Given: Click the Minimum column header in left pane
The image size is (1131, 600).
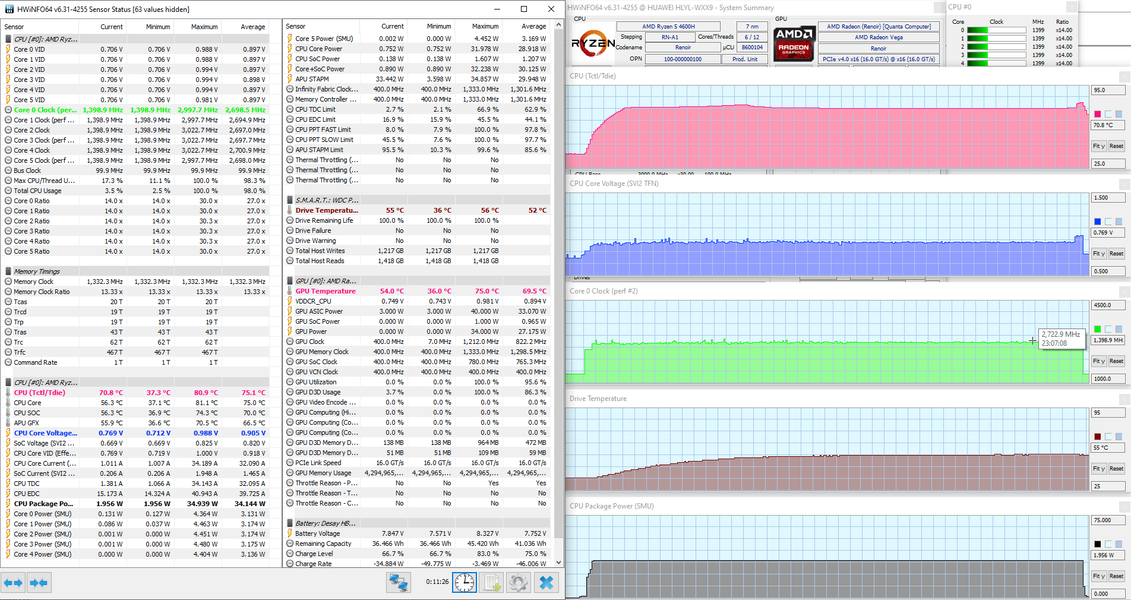Looking at the screenshot, I should coord(157,27).
